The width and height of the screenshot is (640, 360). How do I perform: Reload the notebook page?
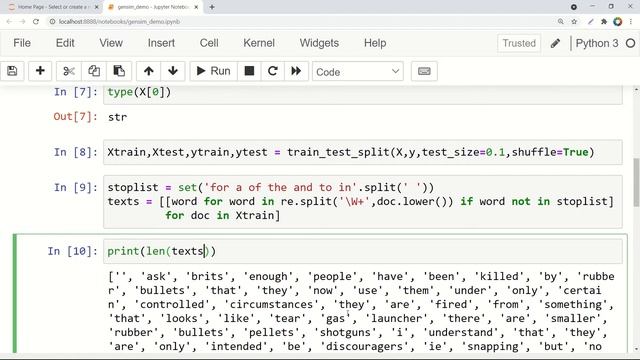(36, 22)
